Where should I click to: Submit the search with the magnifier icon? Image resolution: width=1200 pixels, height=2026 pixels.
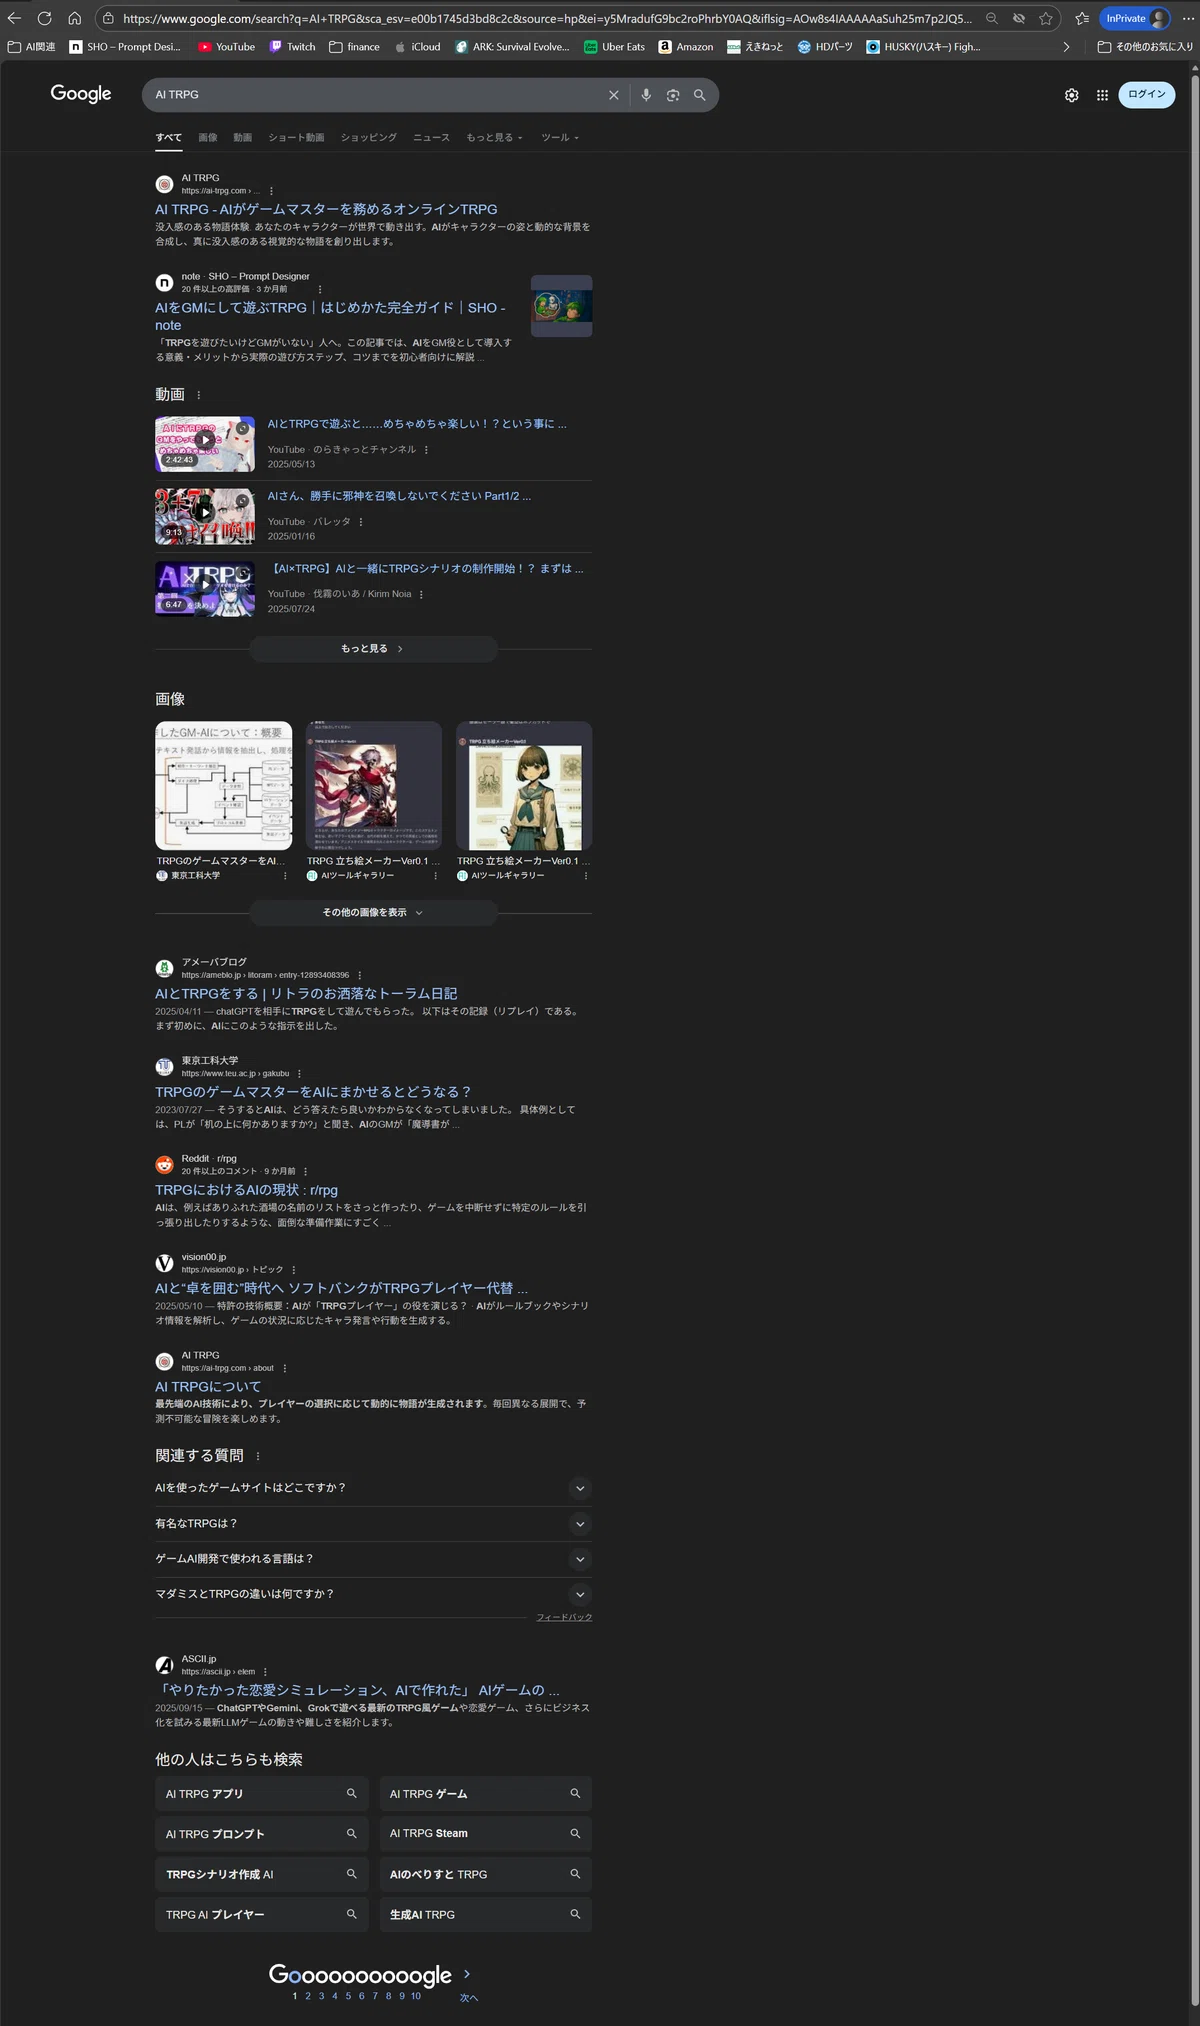(700, 95)
